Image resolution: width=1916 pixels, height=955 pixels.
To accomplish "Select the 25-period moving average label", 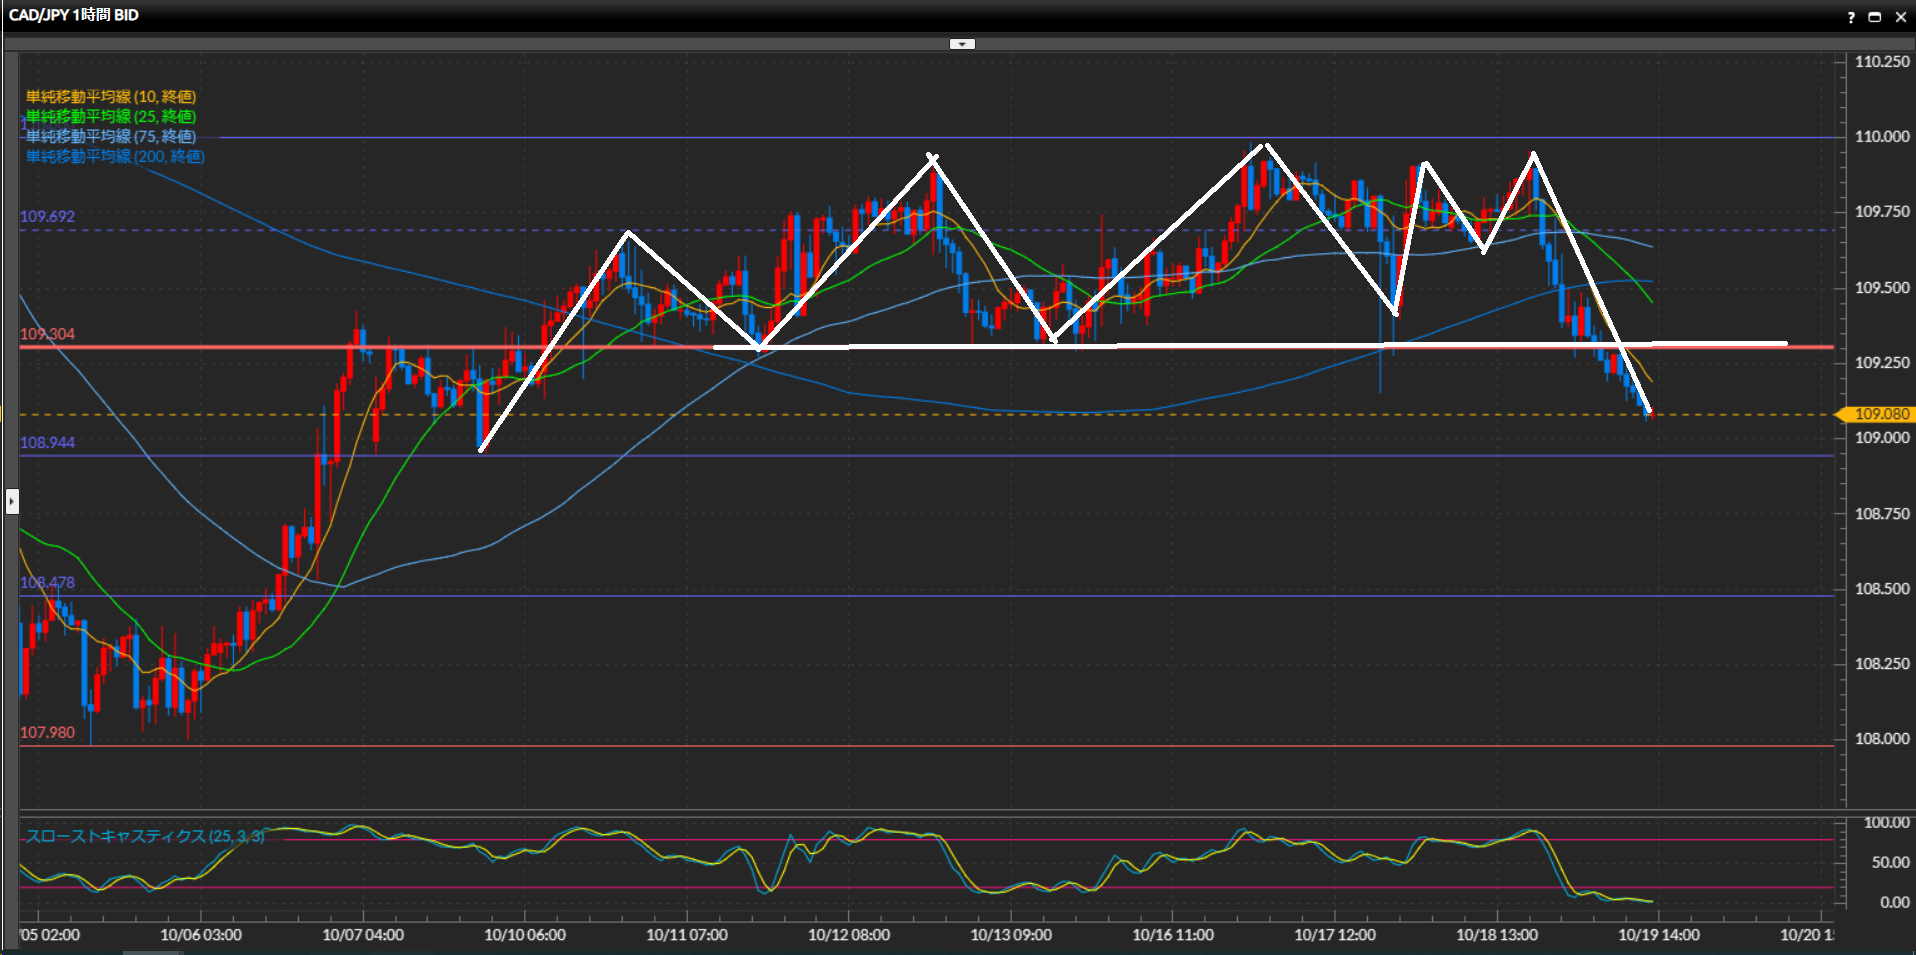I will point(111,117).
